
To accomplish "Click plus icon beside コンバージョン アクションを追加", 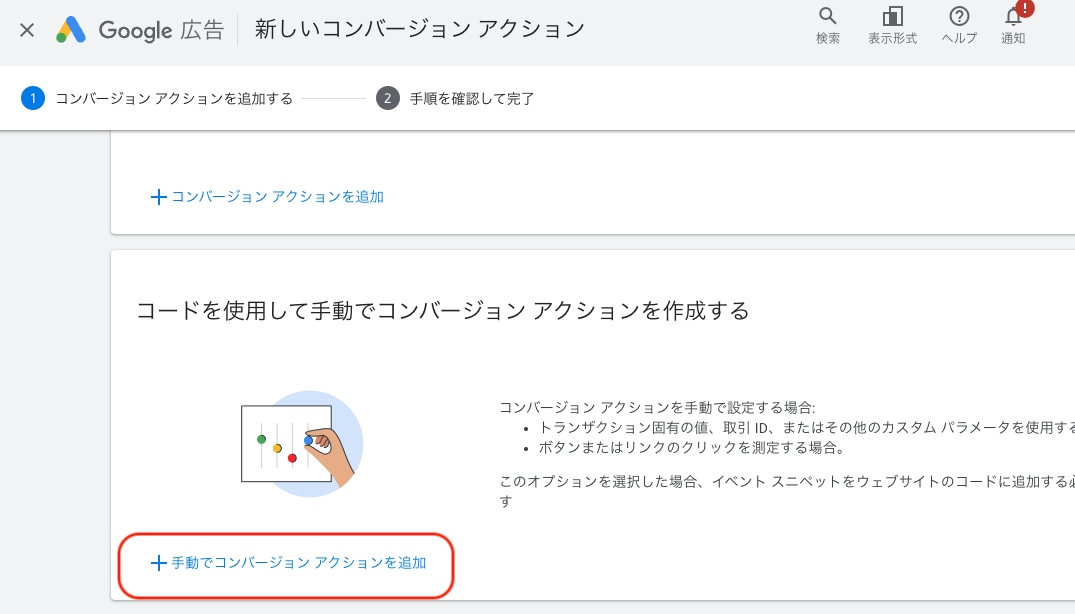I will click(x=158, y=197).
